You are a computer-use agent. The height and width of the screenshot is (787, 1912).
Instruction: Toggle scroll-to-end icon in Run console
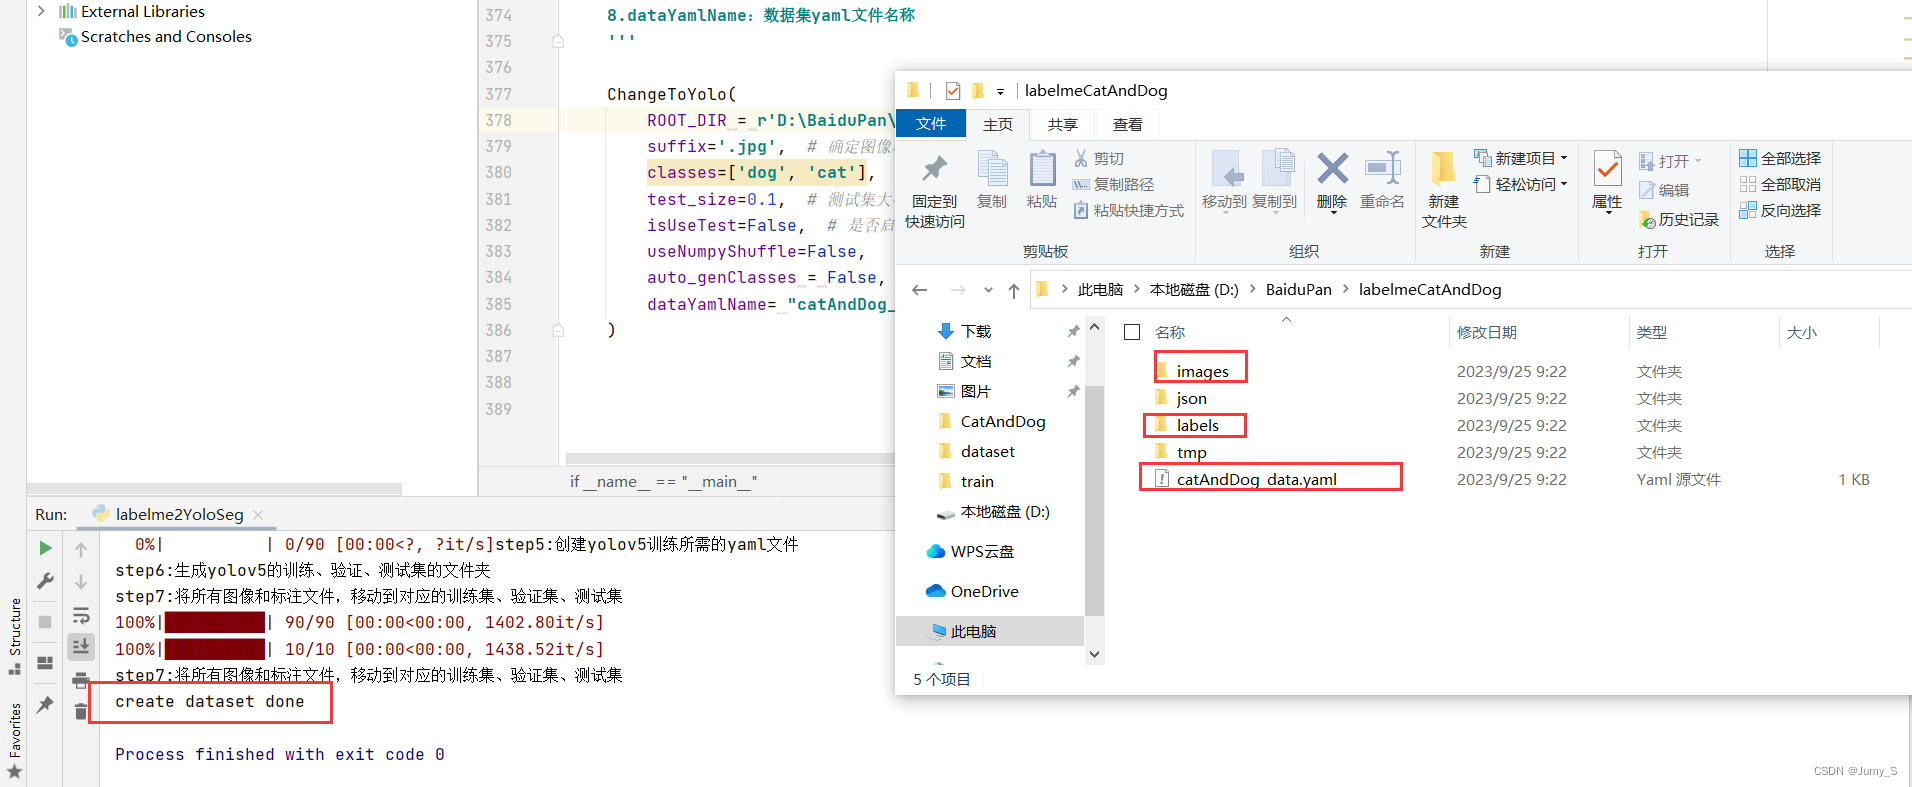[x=81, y=647]
